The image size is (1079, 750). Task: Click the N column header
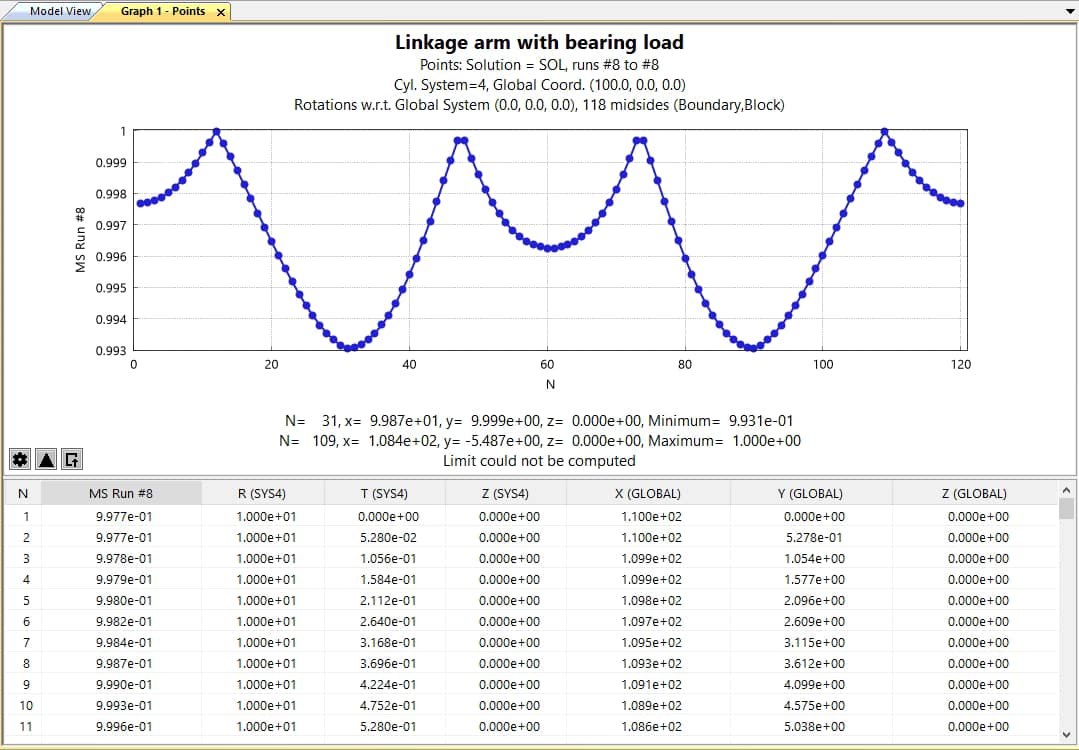coord(23,493)
